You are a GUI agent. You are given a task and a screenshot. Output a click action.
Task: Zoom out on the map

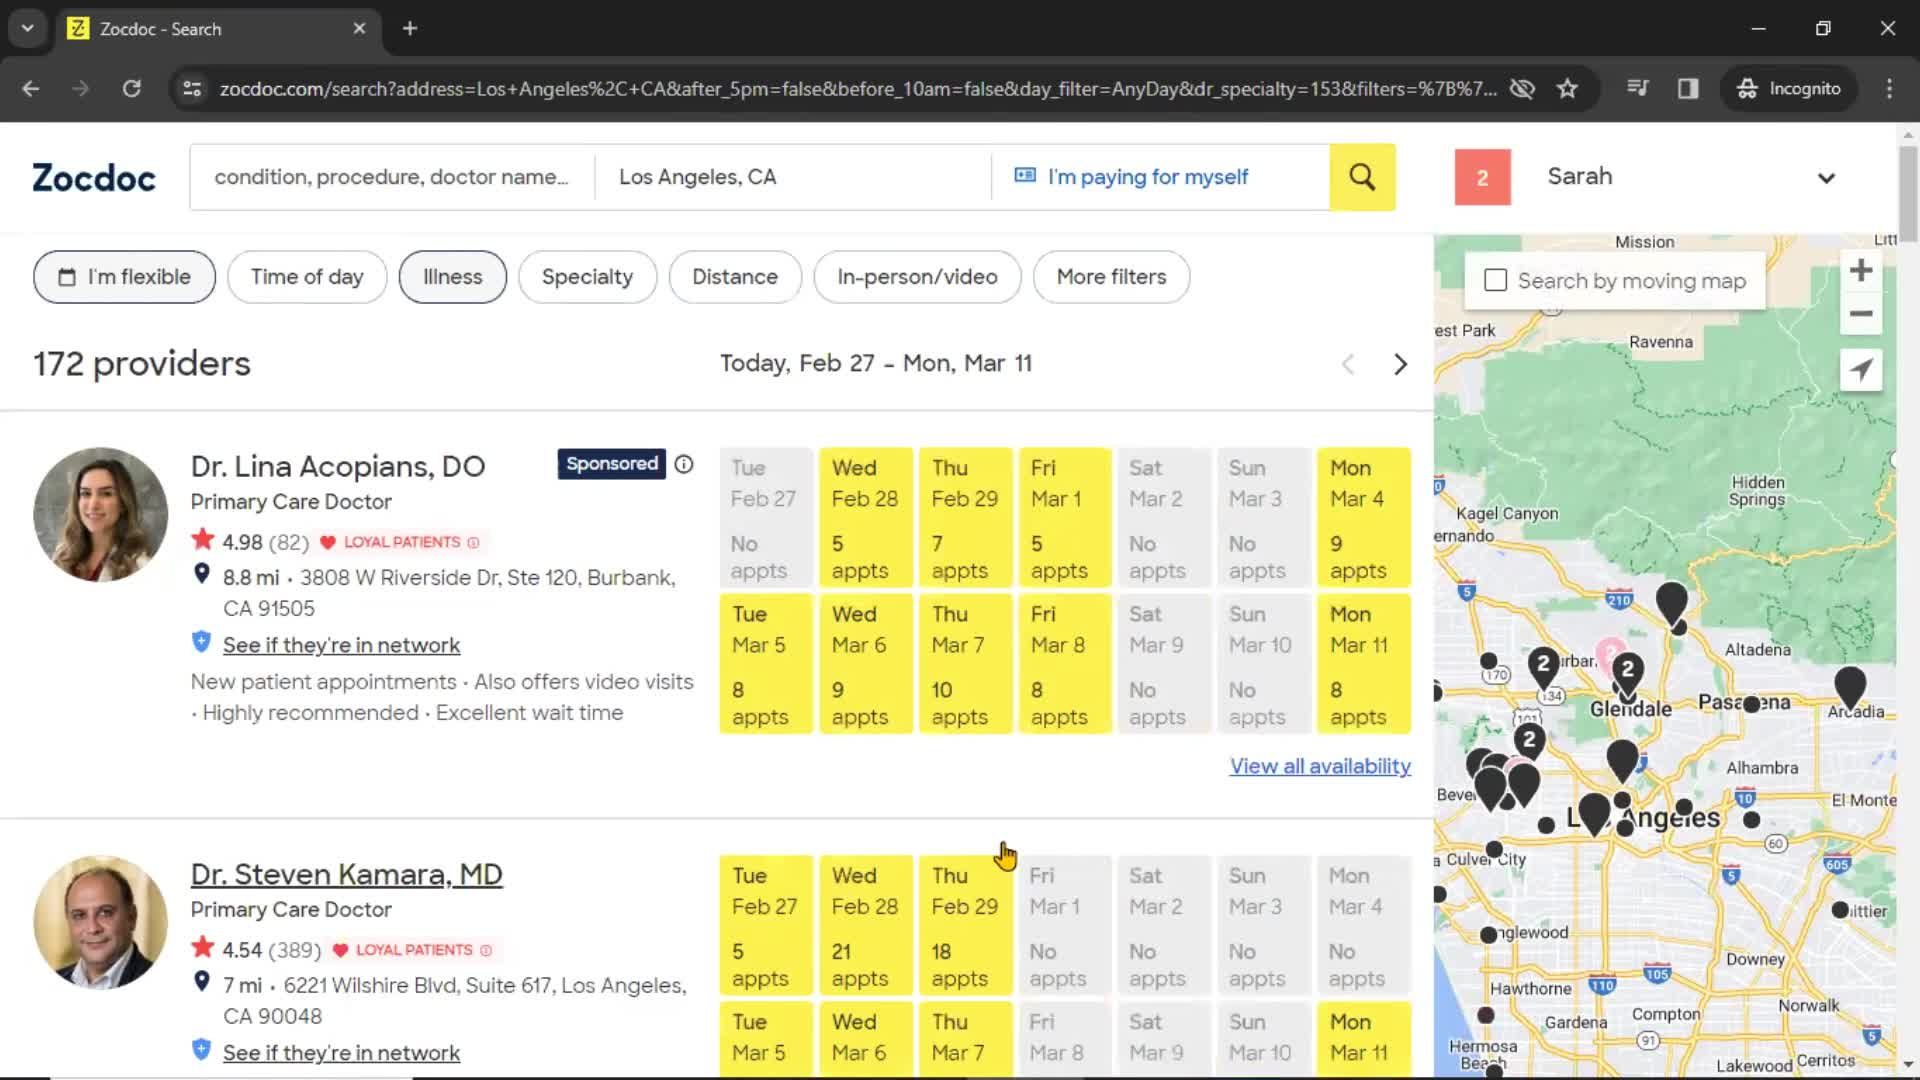tap(1861, 313)
